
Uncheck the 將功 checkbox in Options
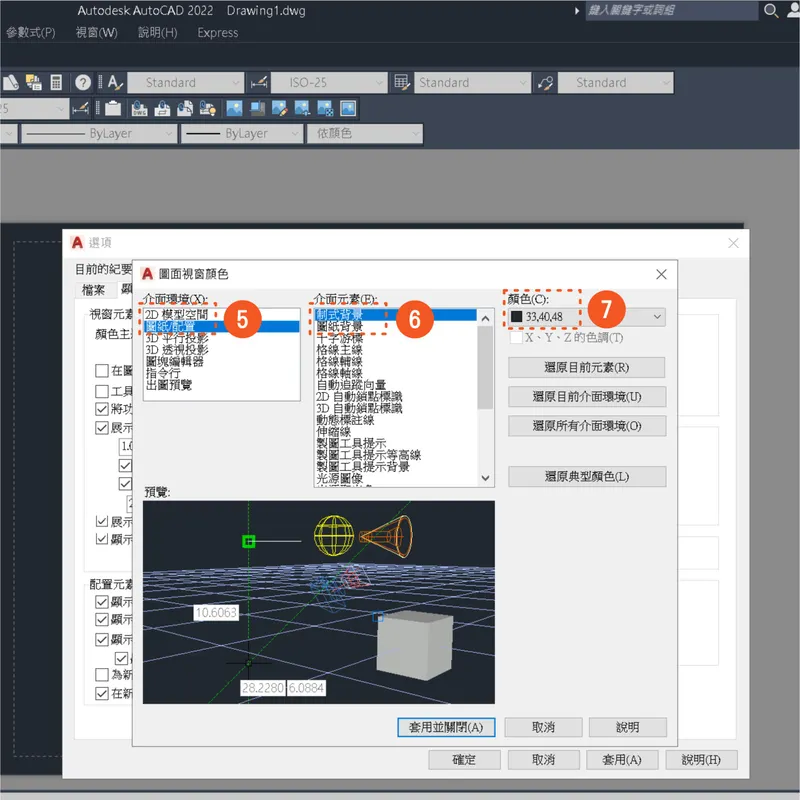pyautogui.click(x=102, y=409)
